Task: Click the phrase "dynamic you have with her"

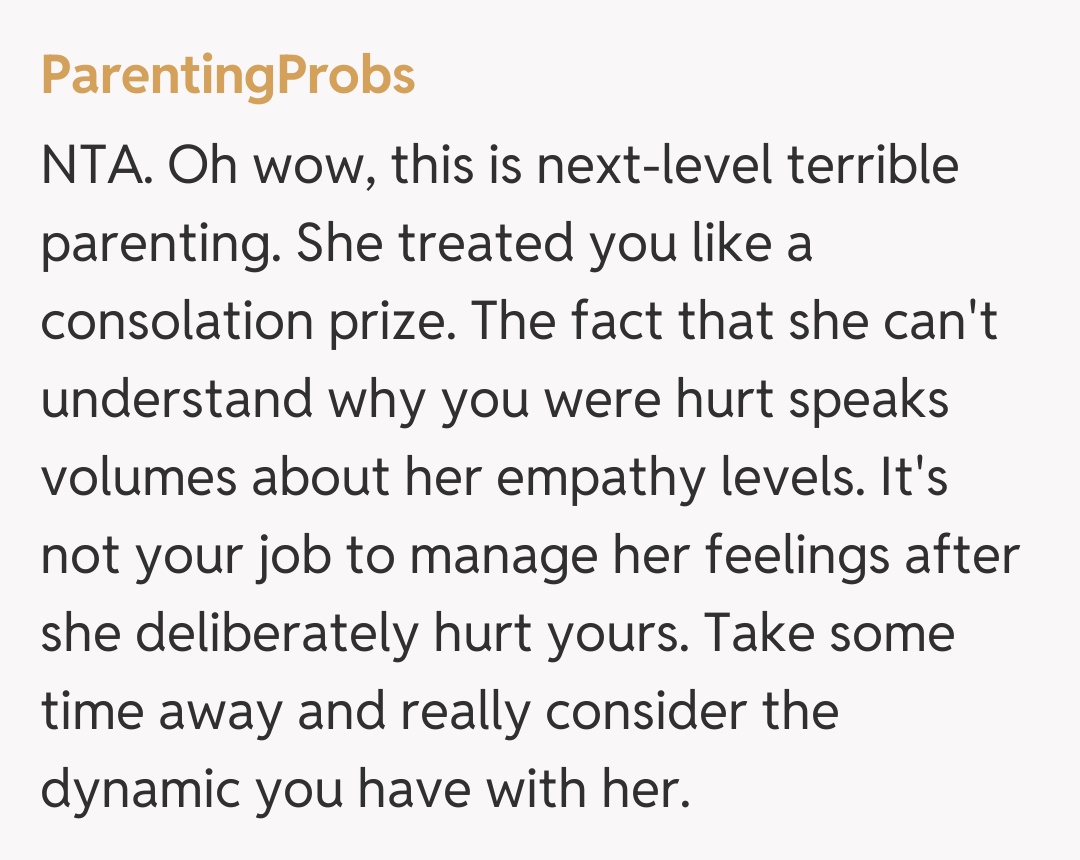Action: click(x=365, y=791)
